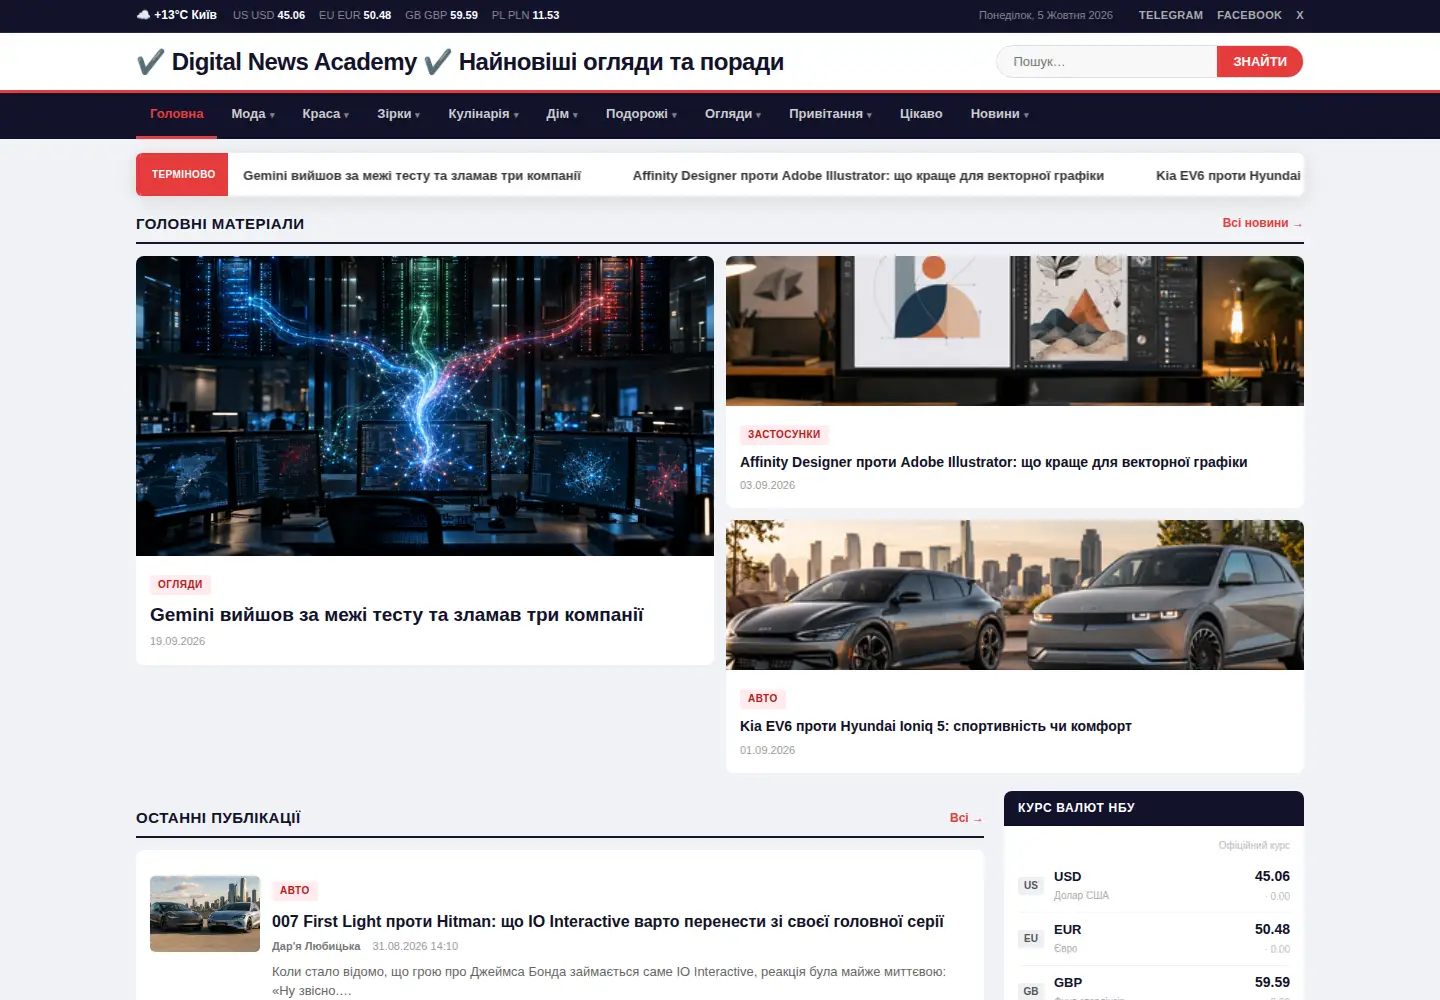Open Kia EV6 проти Hyundai Ioniq 5 title
Screen dimensions: 1440x1000
936,726
